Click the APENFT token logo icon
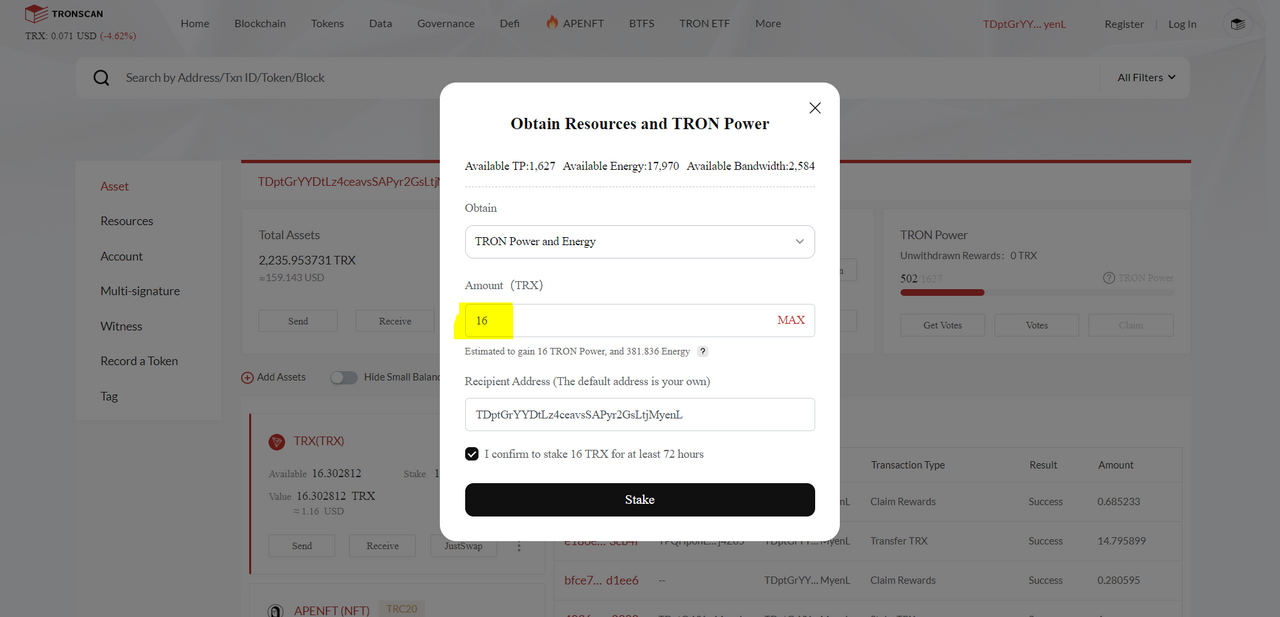1280x617 pixels. [x=277, y=611]
